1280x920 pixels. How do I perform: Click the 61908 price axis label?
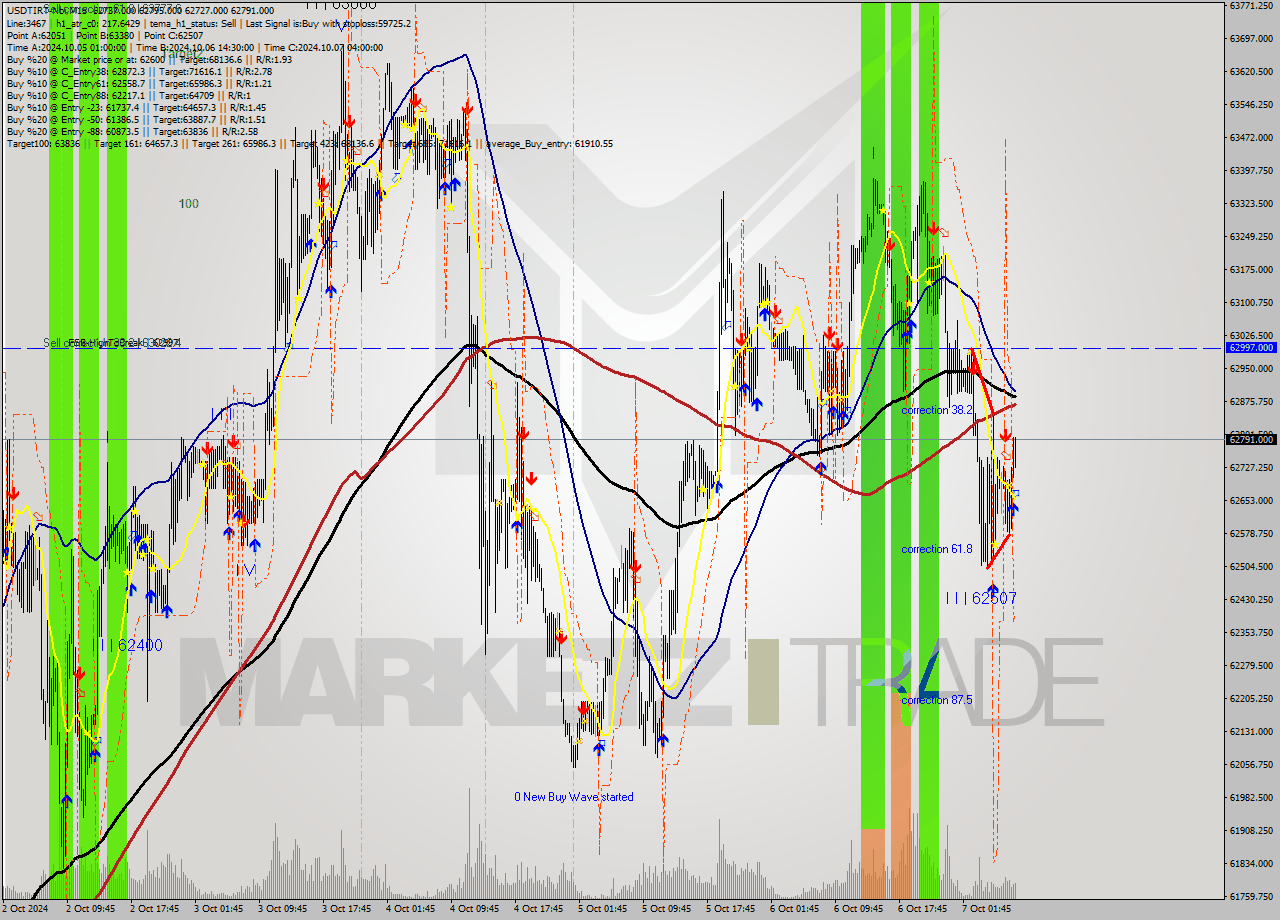point(1250,830)
